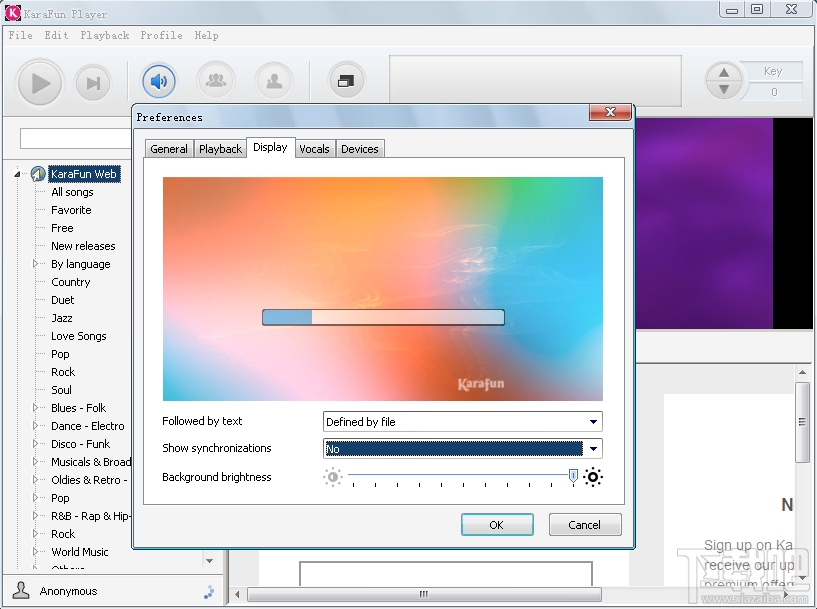Click the dim sun icon beside the slider
The width and height of the screenshot is (817, 609).
[333, 477]
